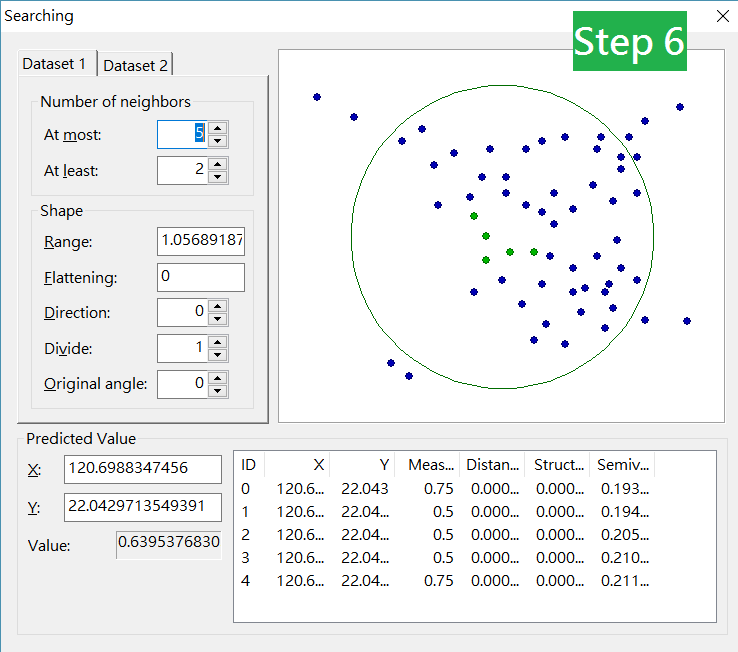The height and width of the screenshot is (652, 738).
Task: Switch to the Dataset 1 tab
Action: [56, 64]
